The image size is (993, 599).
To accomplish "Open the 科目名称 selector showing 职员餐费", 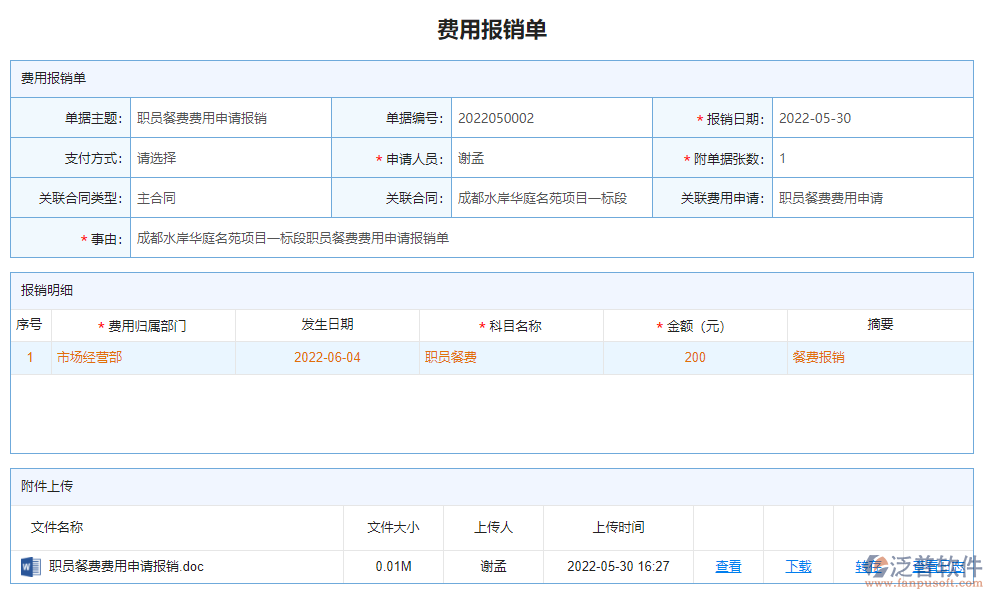I will tap(511, 357).
